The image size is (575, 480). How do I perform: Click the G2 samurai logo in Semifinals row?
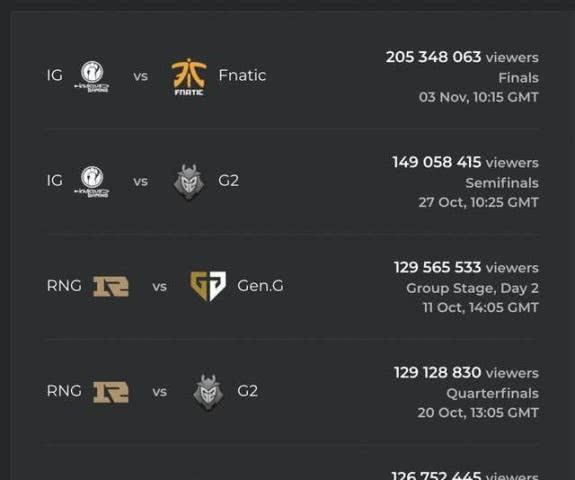189,182
